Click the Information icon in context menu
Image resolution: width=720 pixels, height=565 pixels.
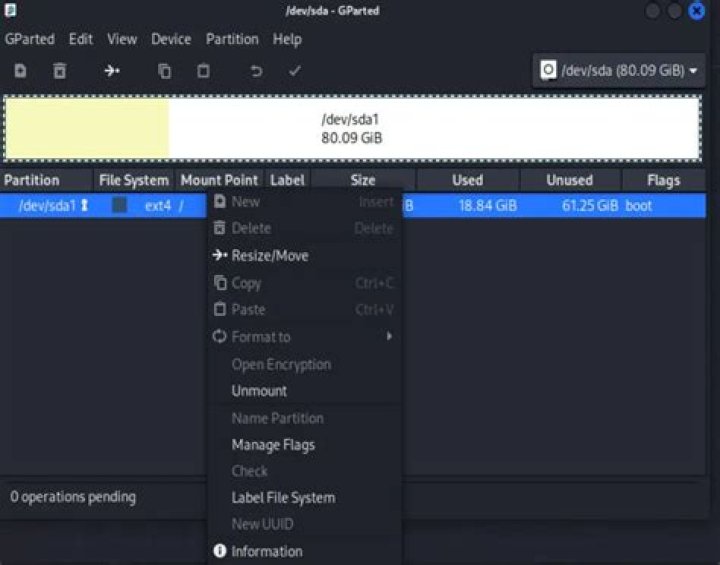(219, 550)
